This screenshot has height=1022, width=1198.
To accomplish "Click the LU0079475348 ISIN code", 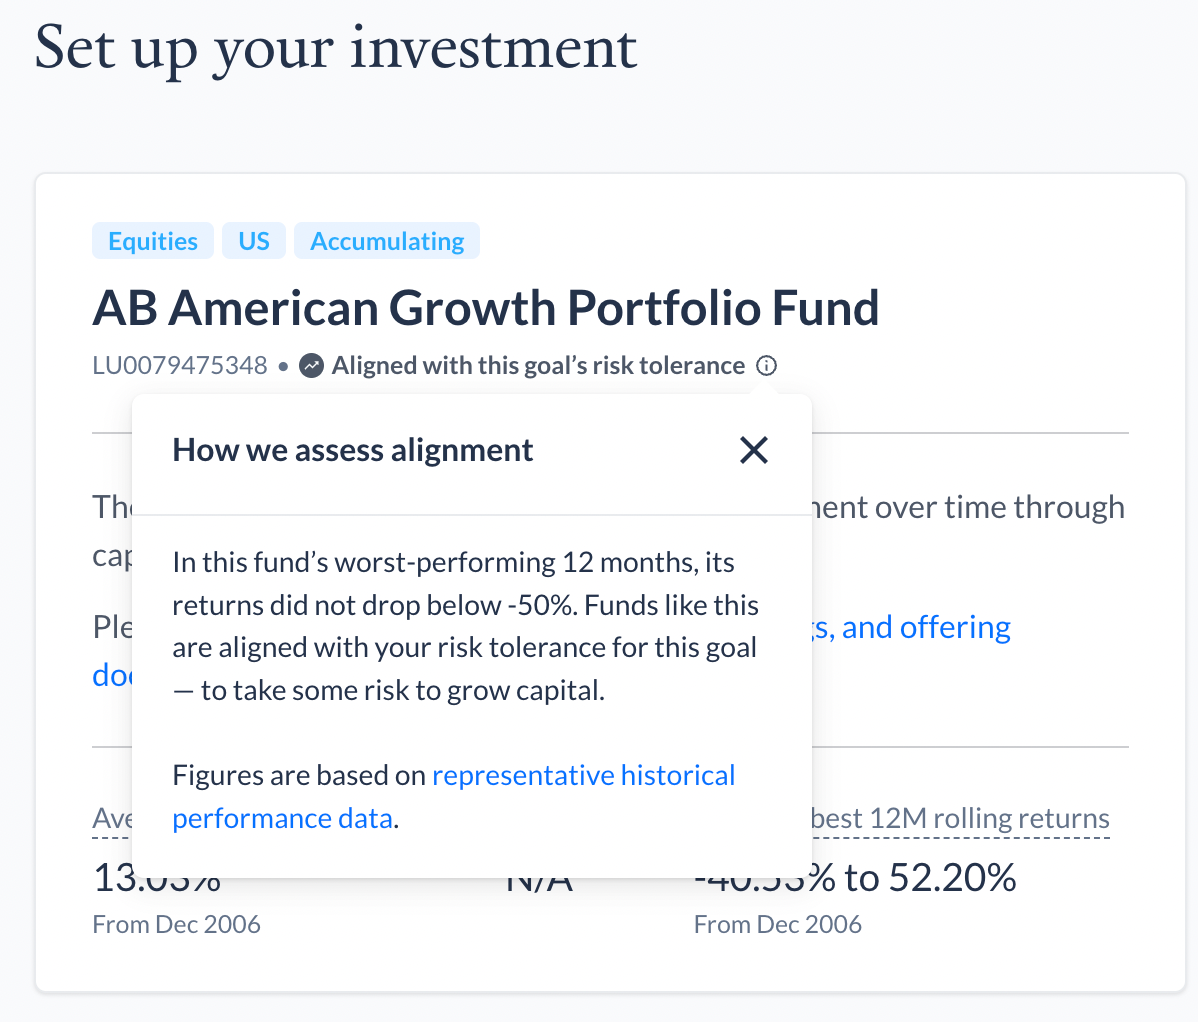I will pyautogui.click(x=180, y=366).
